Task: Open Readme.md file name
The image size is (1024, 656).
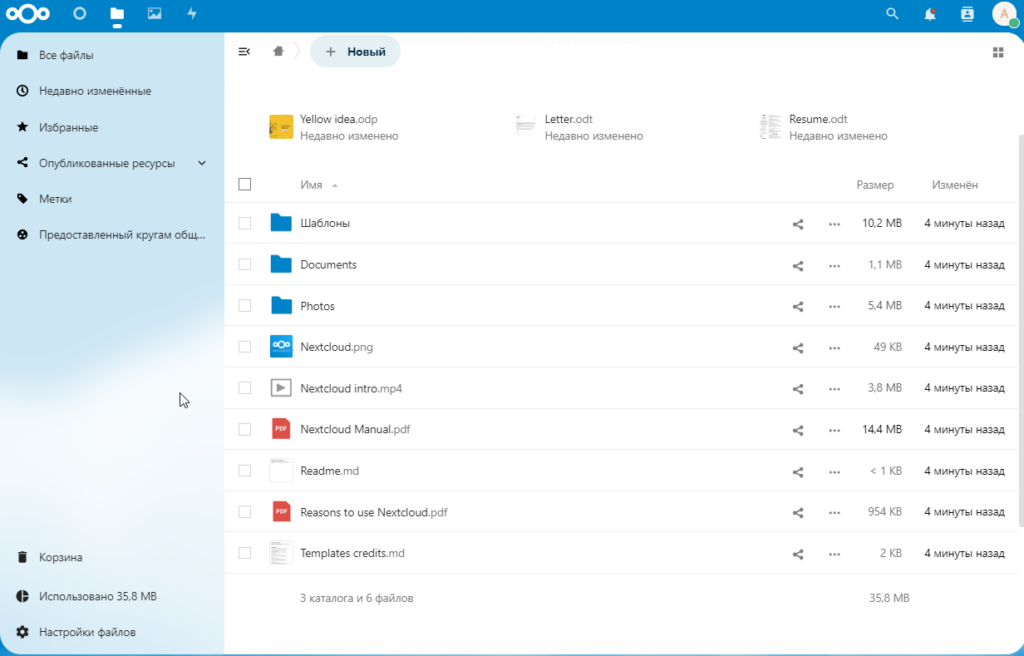Action: click(x=329, y=470)
